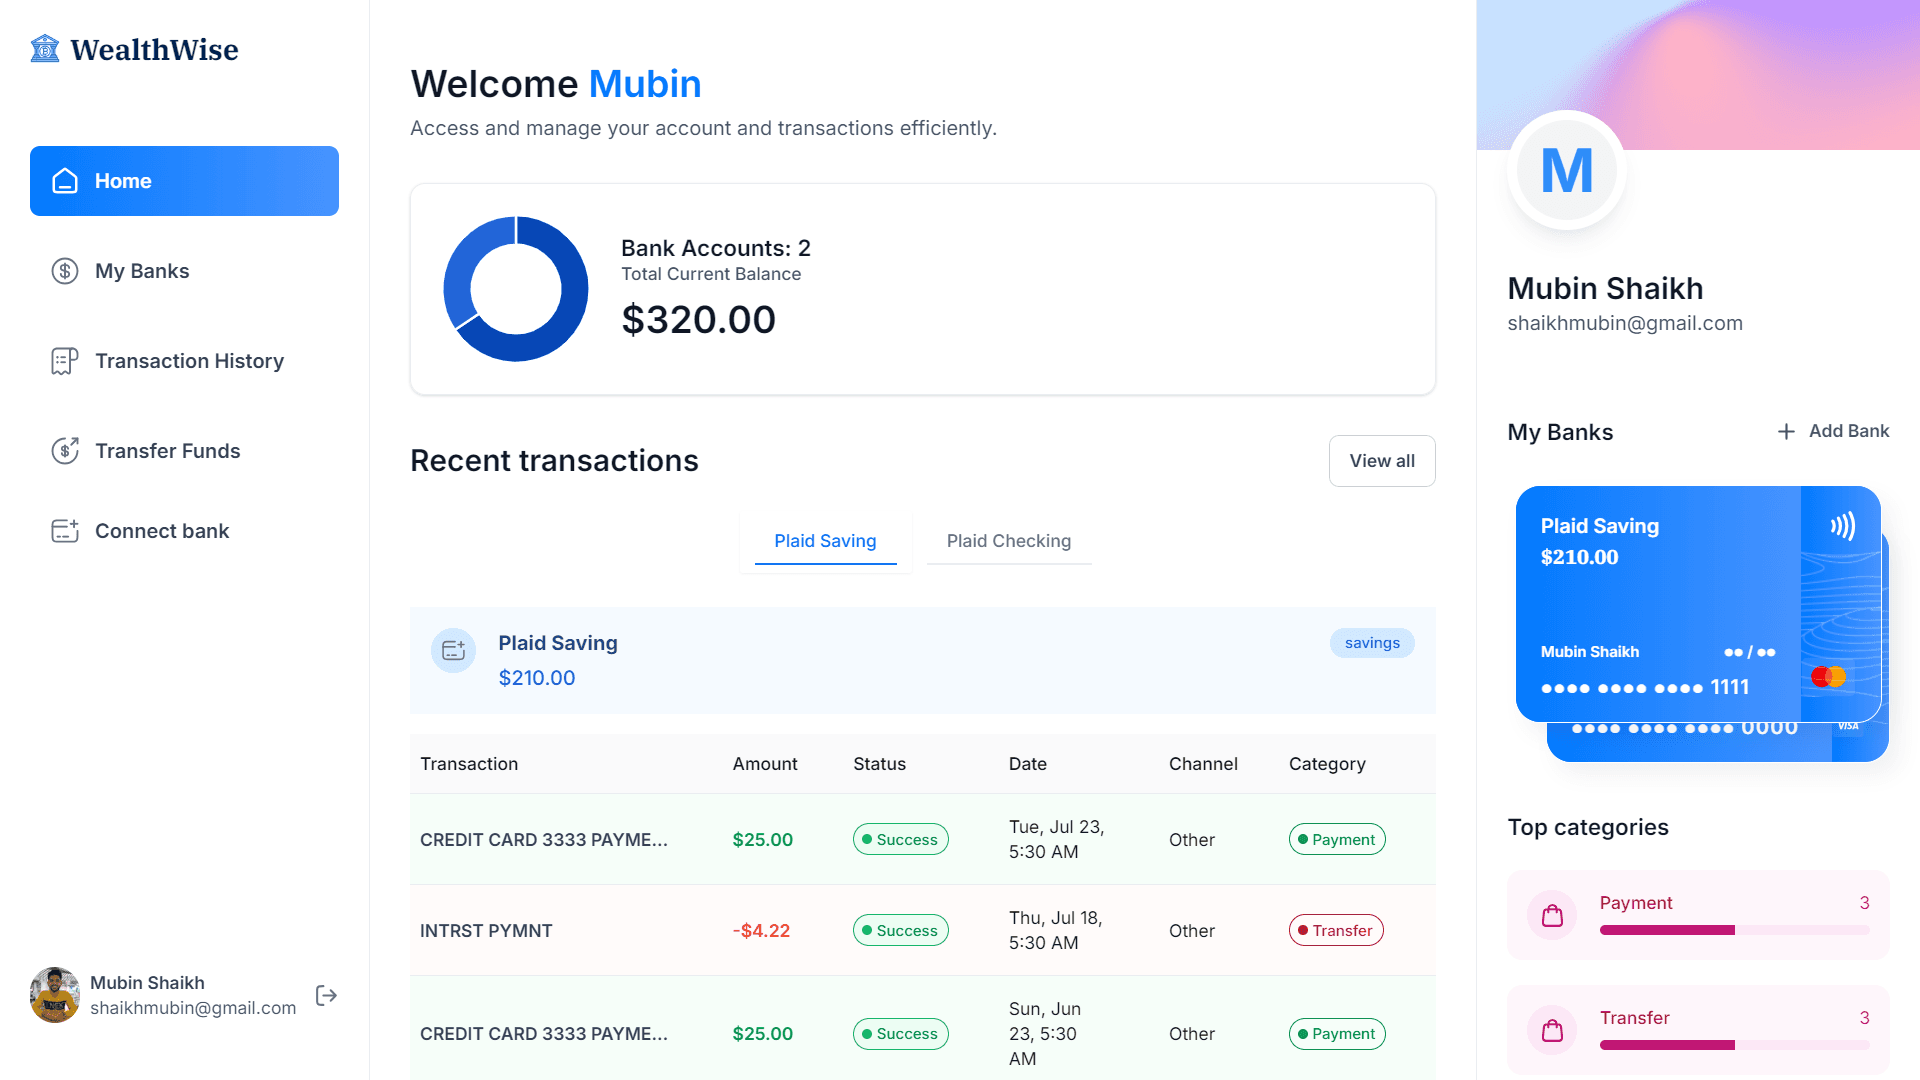Click the View all transactions button

point(1382,461)
